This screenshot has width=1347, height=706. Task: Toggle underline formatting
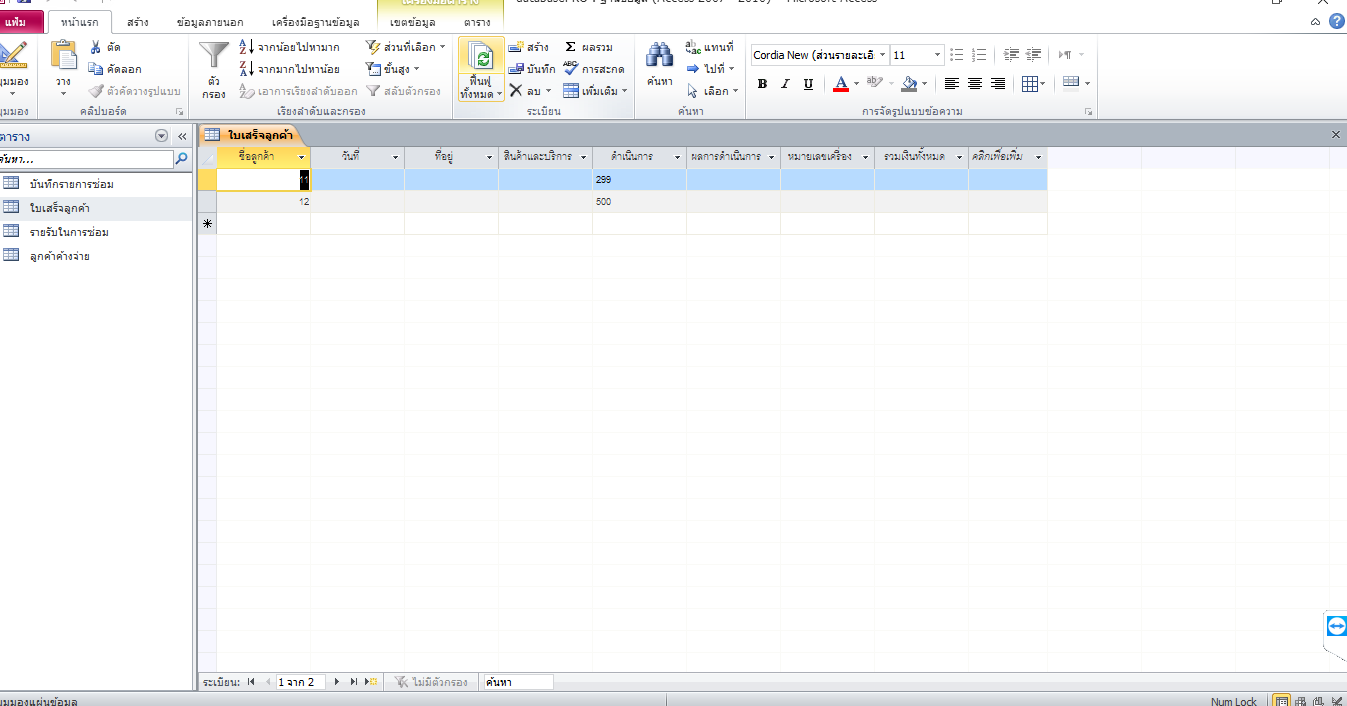pyautogui.click(x=808, y=84)
